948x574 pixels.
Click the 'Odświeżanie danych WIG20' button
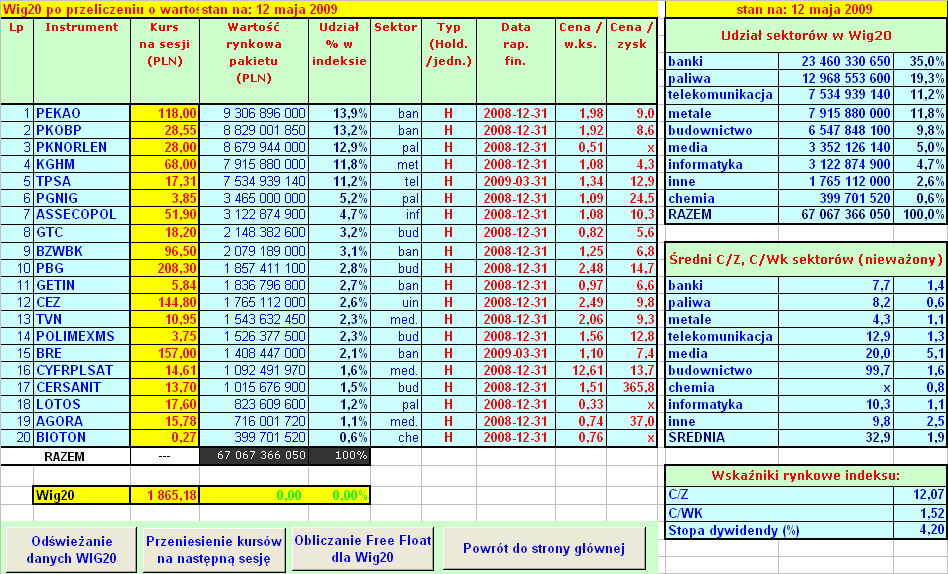(x=71, y=549)
